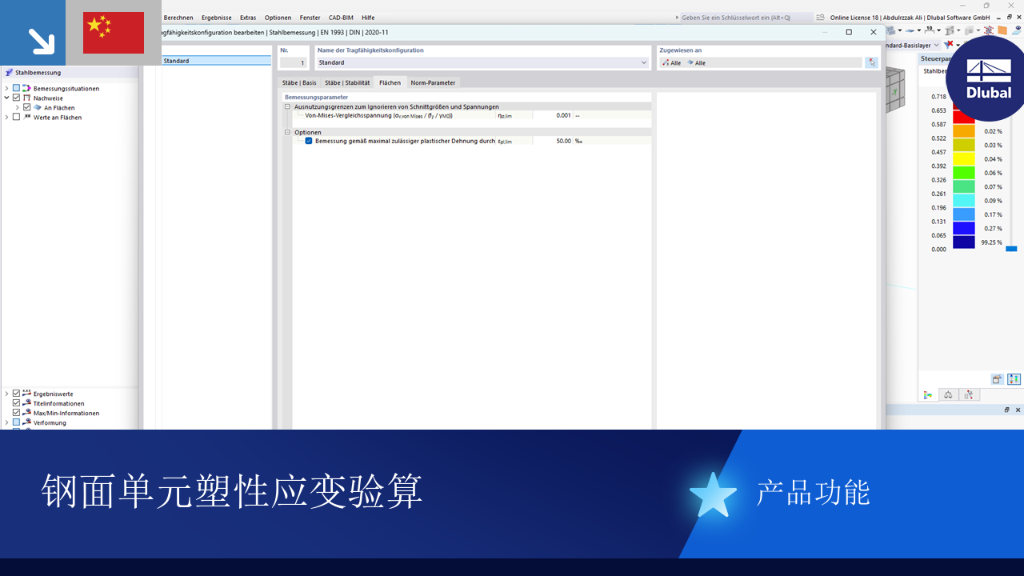
Task: Click the Max/Min-Informationen tree icon
Action: click(27, 413)
